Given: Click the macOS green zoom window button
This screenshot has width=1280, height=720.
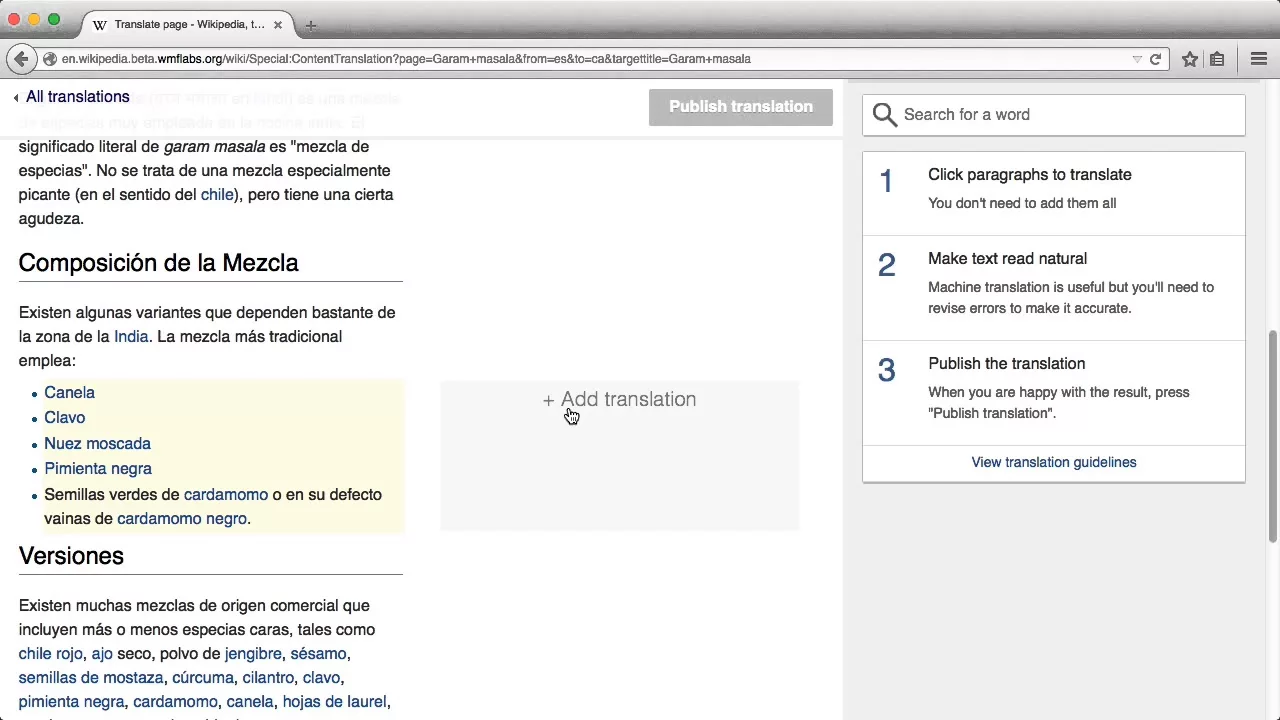Looking at the screenshot, I should pyautogui.click(x=54, y=19).
